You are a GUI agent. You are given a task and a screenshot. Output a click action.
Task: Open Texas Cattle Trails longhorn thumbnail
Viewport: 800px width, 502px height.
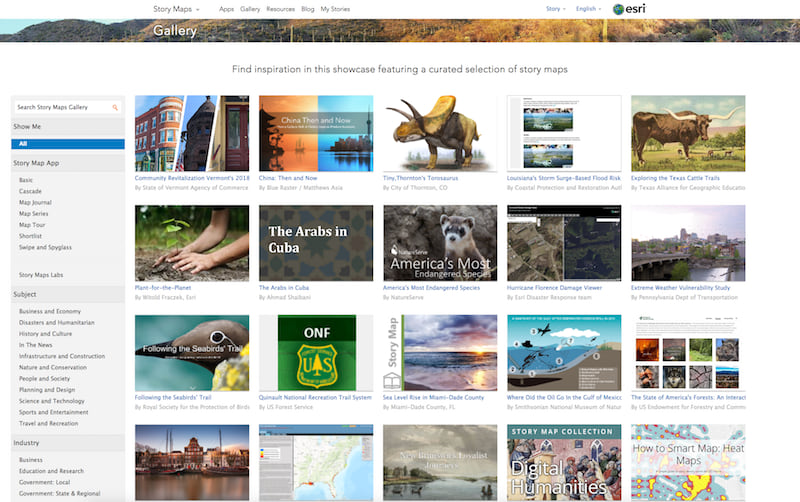(688, 133)
